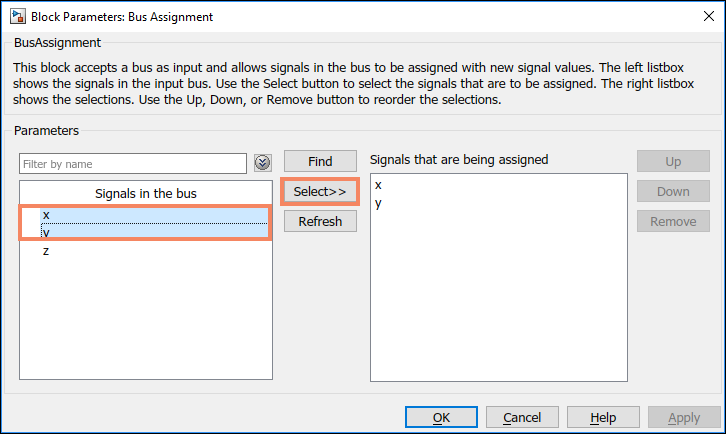Move the selection with the Up button
The height and width of the screenshot is (434, 726).
coord(673,161)
